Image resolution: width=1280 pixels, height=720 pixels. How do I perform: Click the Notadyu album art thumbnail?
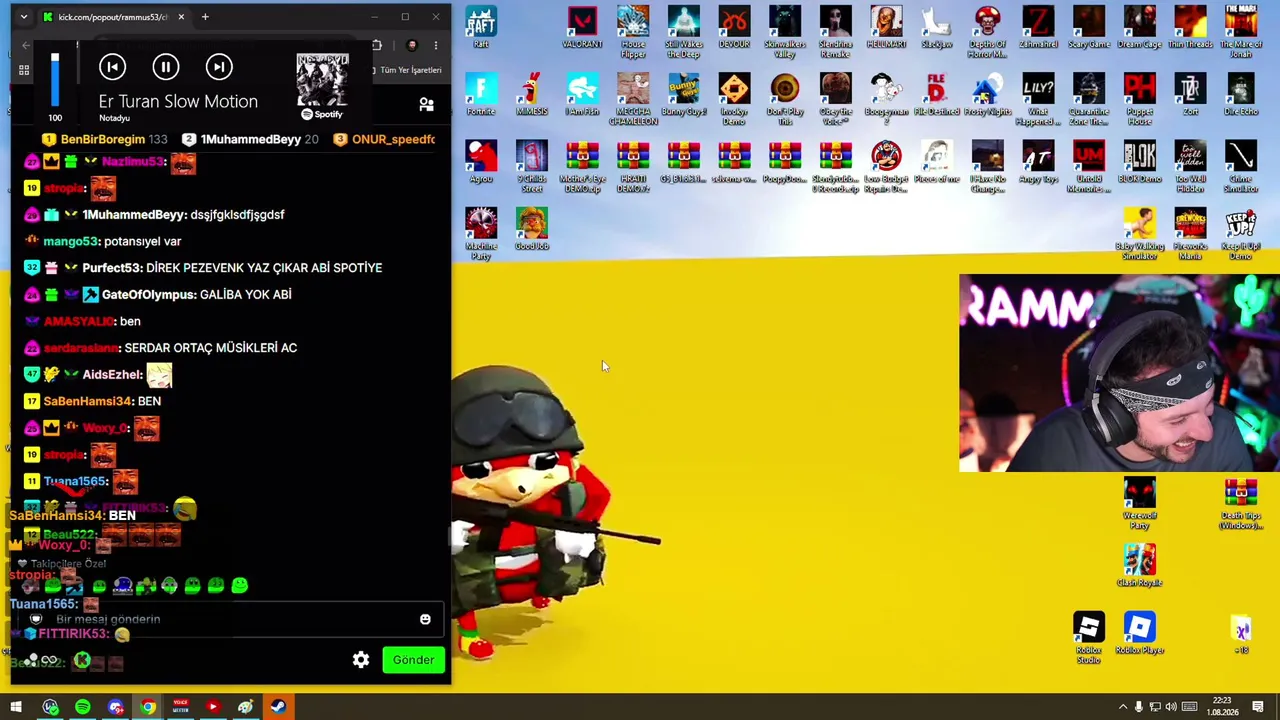click(322, 81)
